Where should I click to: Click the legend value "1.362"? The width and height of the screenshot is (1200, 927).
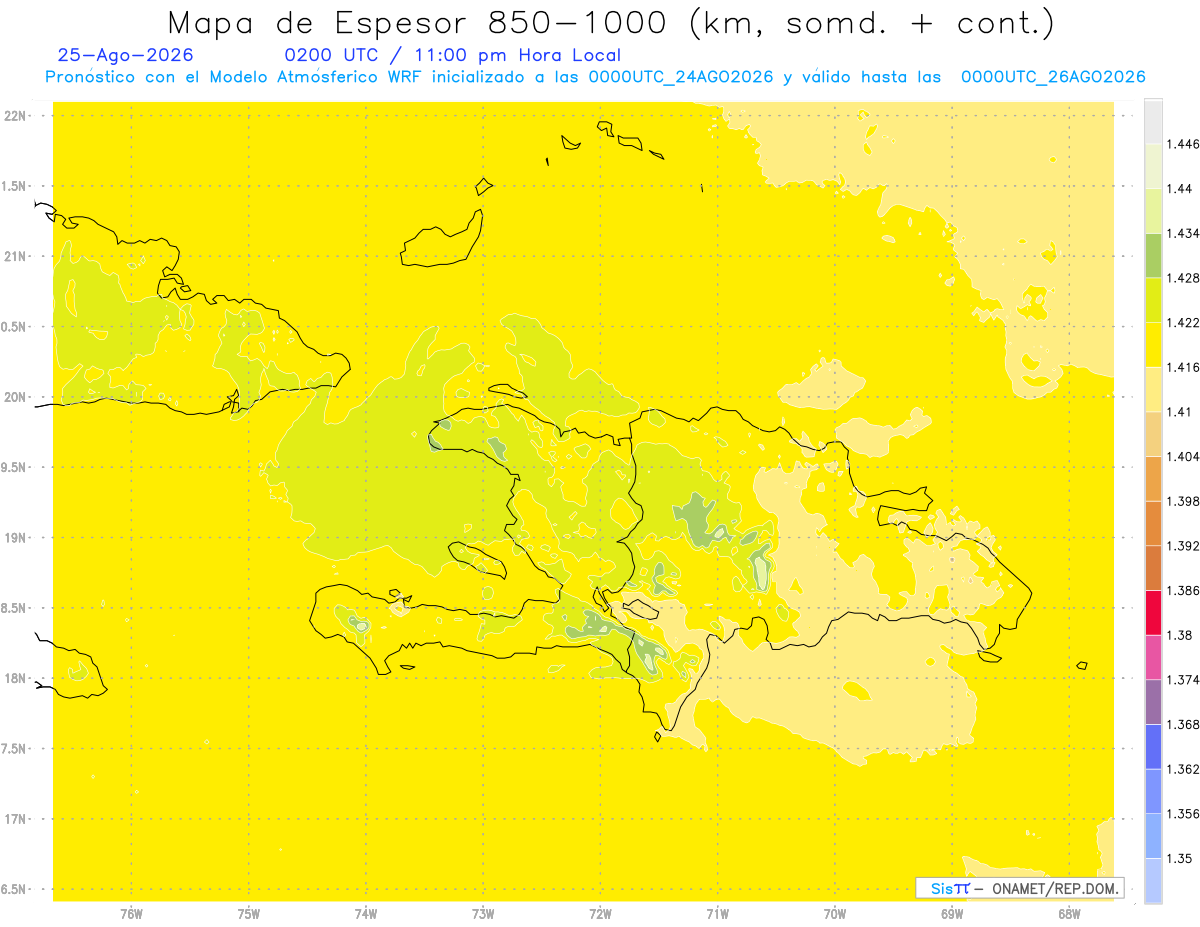(1183, 769)
